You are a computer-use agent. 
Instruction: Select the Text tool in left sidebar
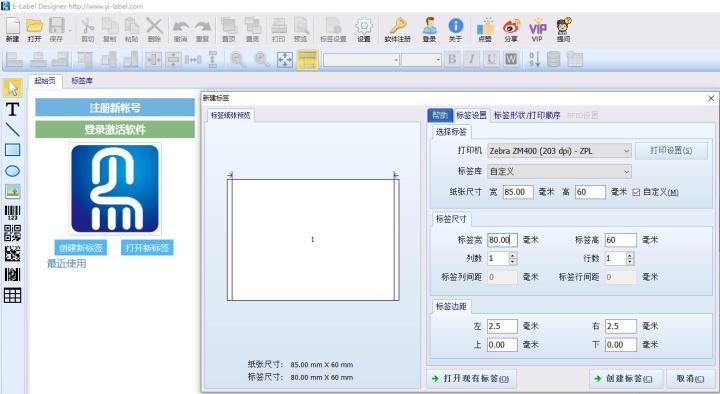coord(12,109)
